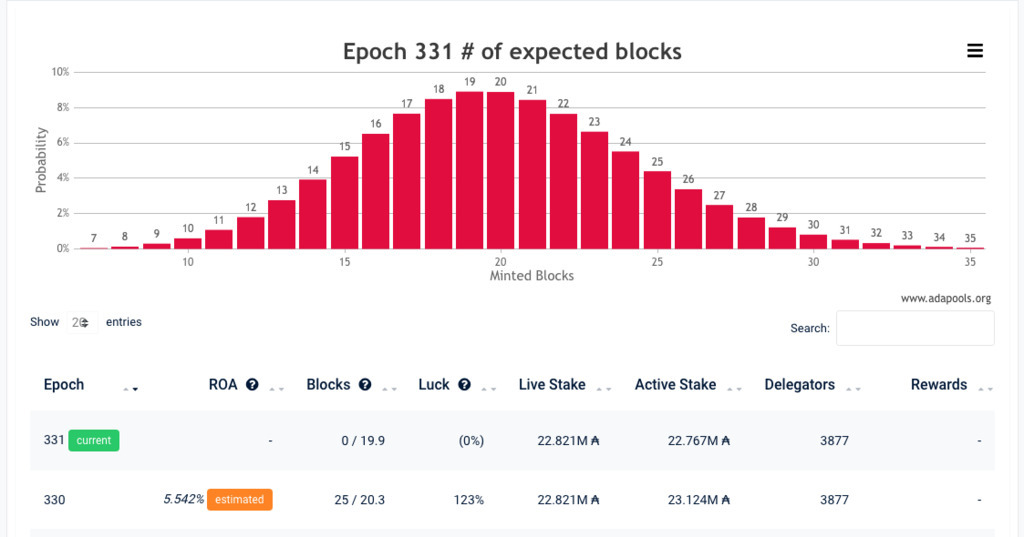Click the bar for 25 minted blocks
This screenshot has height=537, width=1024.
[657, 210]
